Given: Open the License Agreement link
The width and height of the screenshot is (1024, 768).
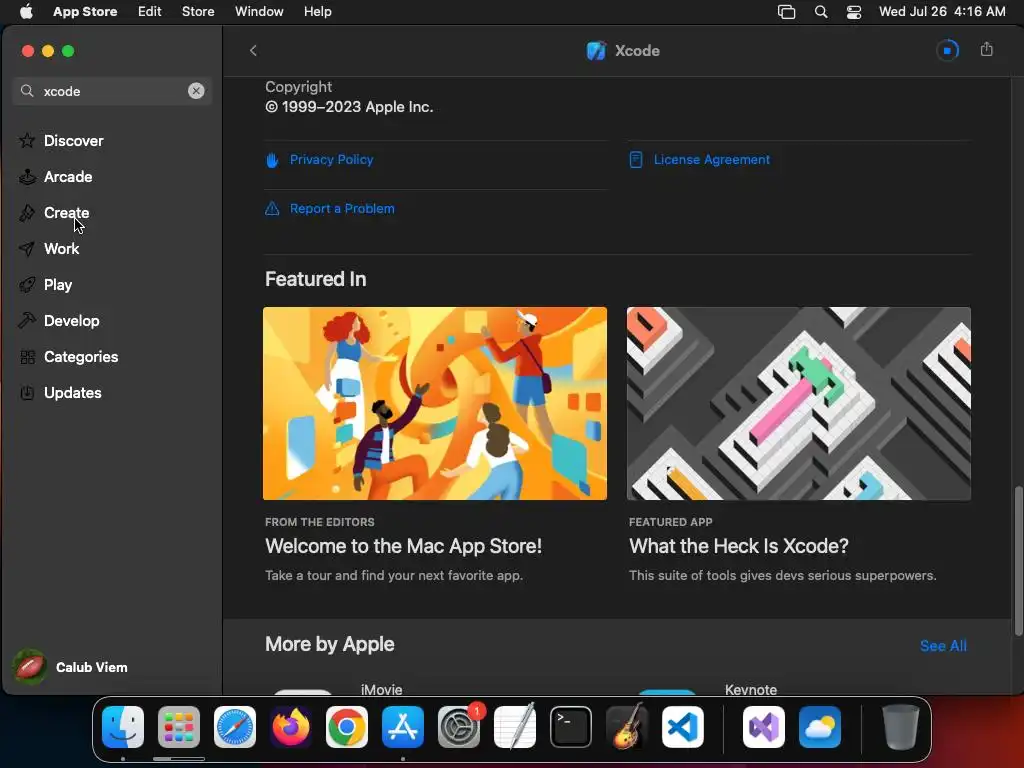Looking at the screenshot, I should (x=711, y=159).
